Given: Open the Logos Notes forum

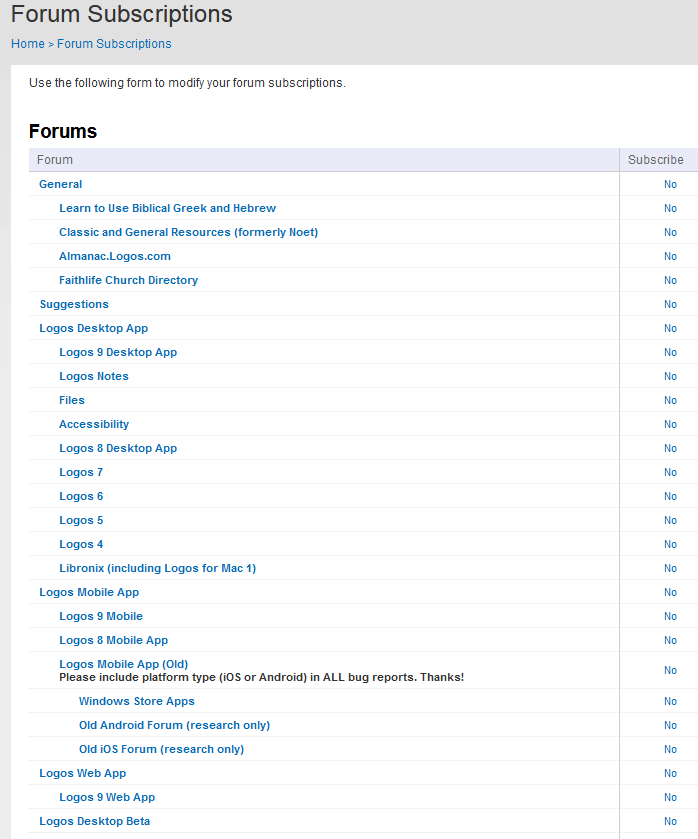Looking at the screenshot, I should point(94,376).
